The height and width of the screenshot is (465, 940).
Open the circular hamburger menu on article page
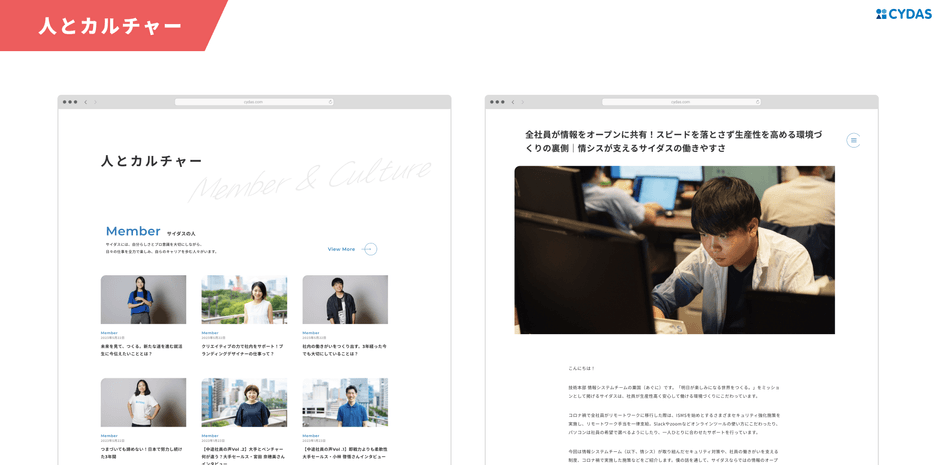(853, 140)
